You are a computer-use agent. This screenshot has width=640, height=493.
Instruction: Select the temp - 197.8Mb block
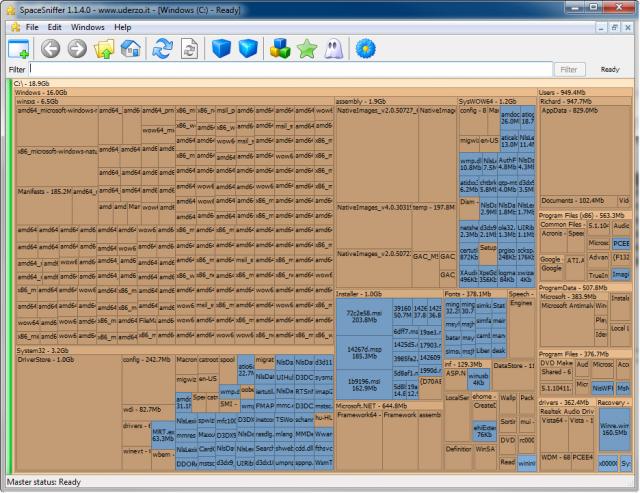pos(433,227)
